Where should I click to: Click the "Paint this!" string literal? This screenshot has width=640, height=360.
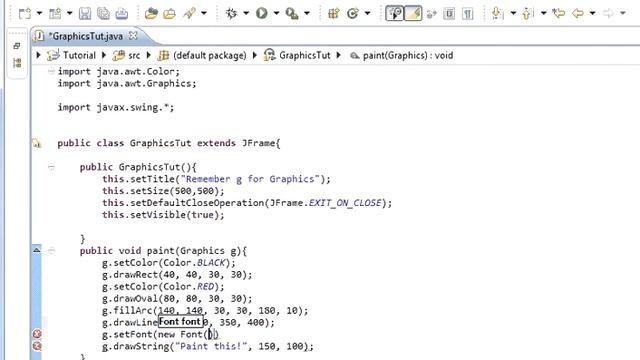211,346
